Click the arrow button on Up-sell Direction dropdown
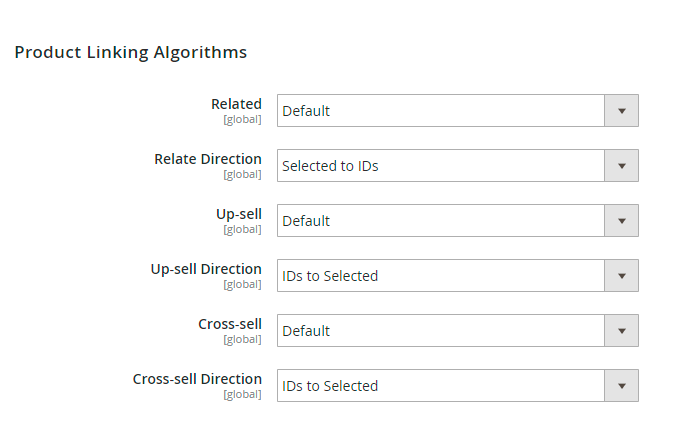The height and width of the screenshot is (440, 685). 621,276
